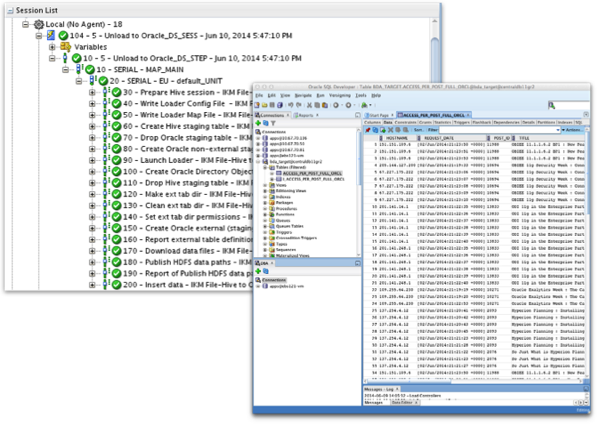Expand the '120 - Make ext tab dir' task

point(92,194)
